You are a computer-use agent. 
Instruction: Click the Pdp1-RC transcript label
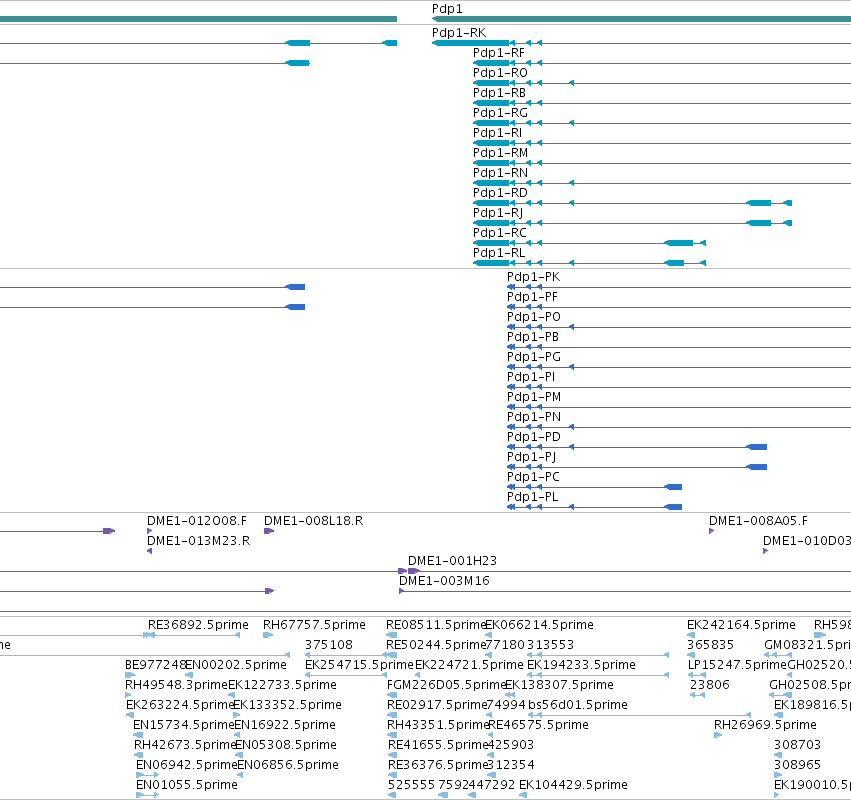(499, 233)
